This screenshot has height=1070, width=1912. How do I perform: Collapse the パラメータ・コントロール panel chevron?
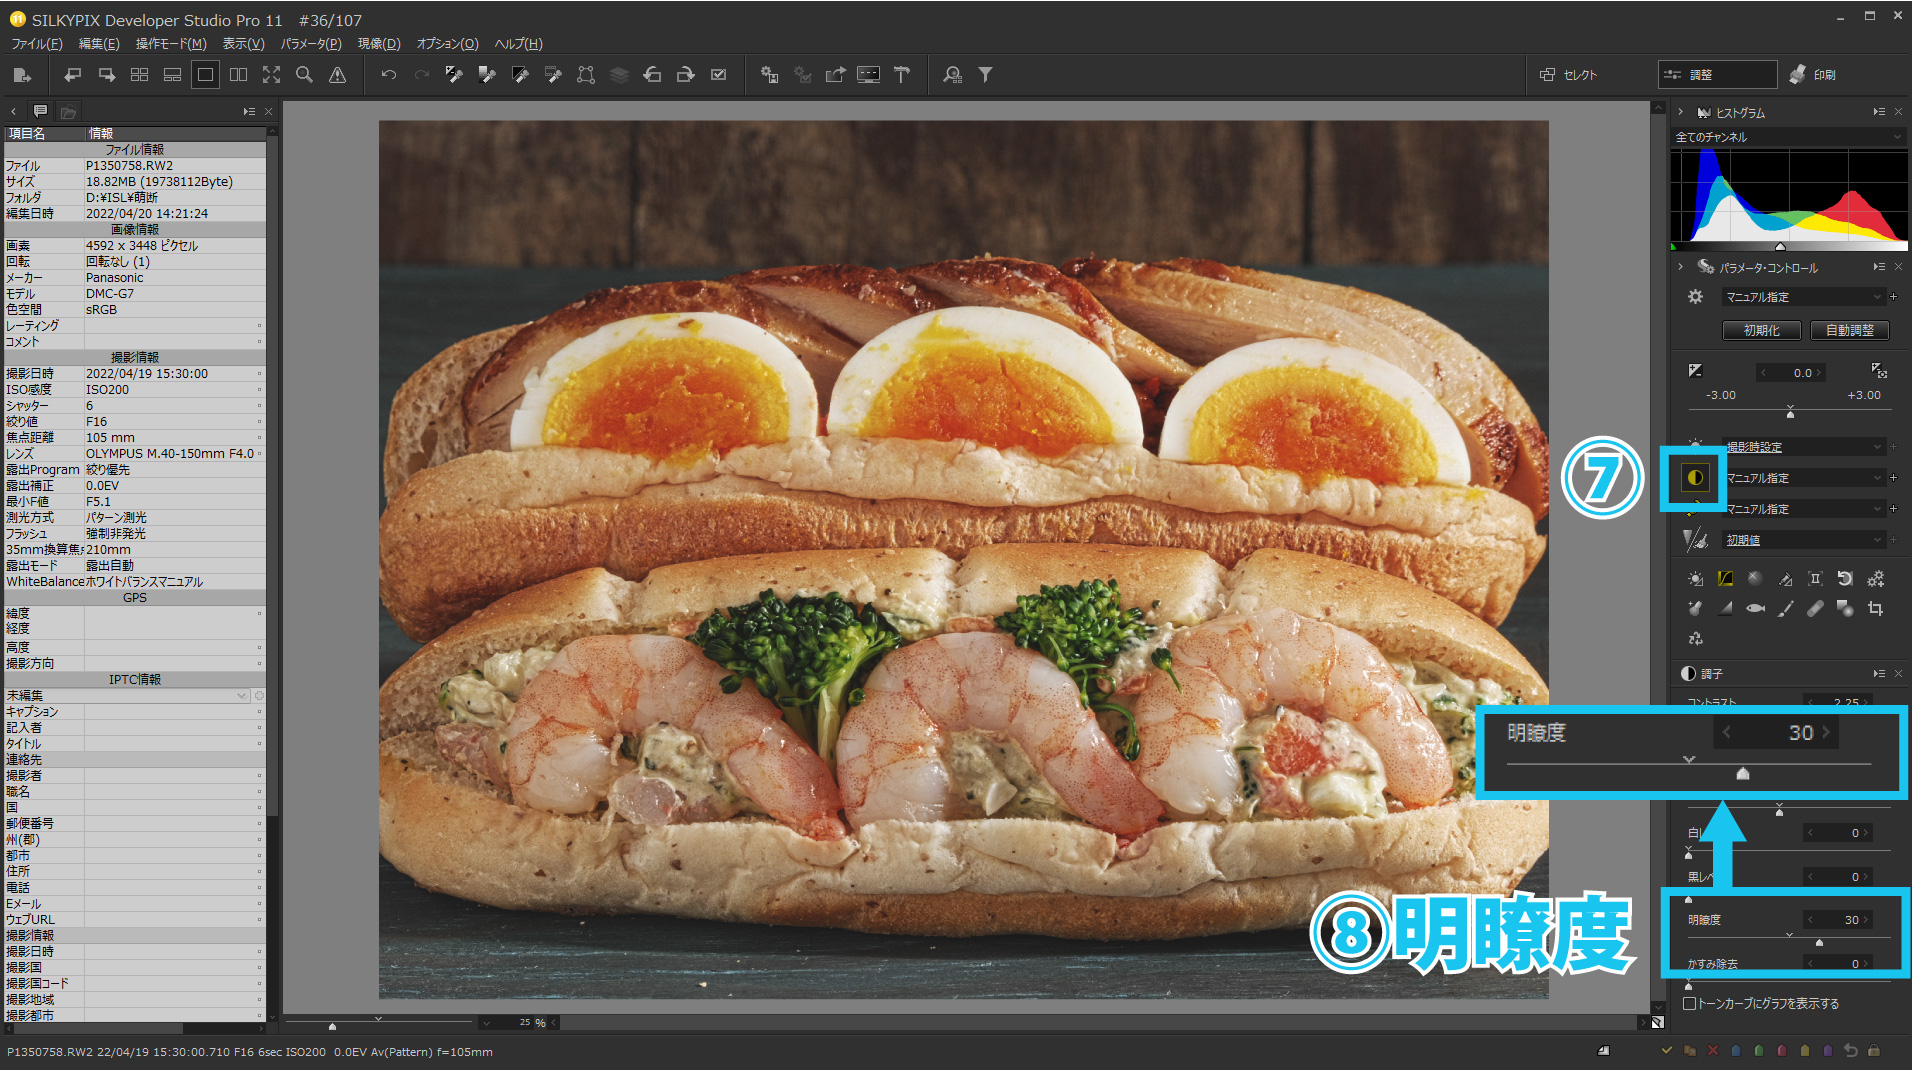click(1681, 267)
